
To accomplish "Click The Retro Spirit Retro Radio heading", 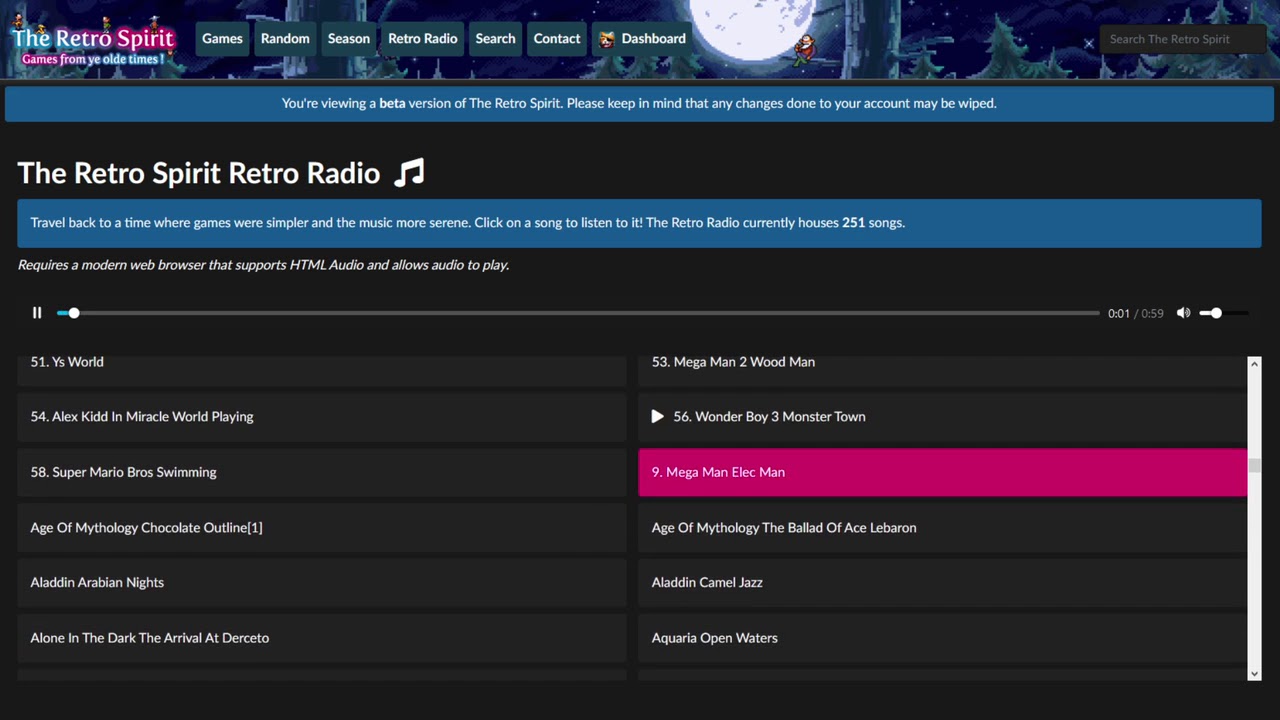I will pos(199,173).
